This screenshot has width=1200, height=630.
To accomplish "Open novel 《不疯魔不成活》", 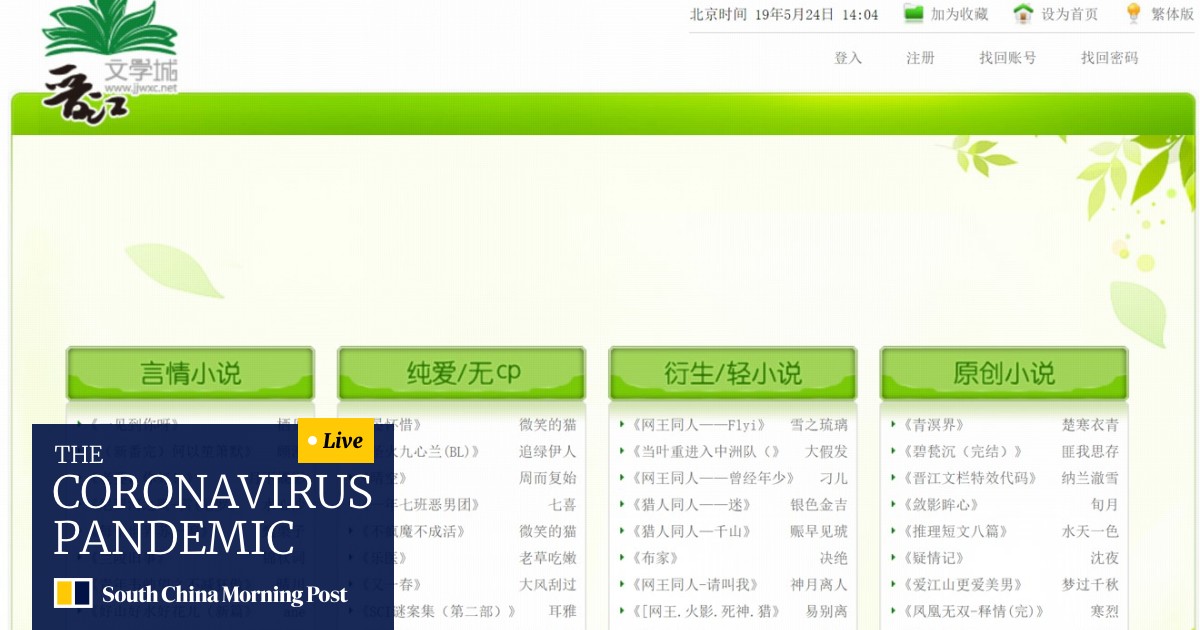I will tap(413, 531).
